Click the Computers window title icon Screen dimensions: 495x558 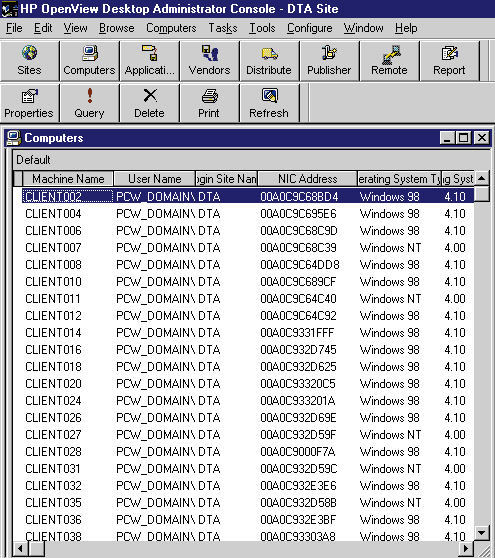tap(14, 138)
